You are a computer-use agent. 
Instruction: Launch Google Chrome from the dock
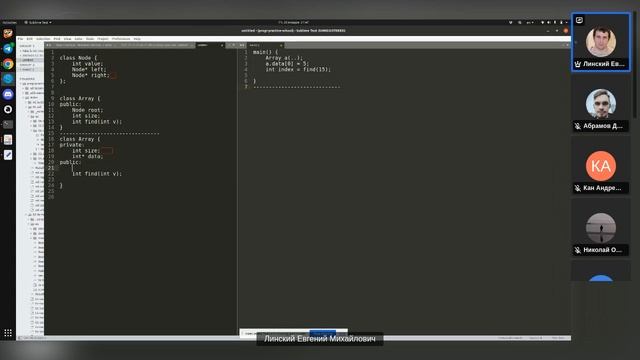pos(8,64)
